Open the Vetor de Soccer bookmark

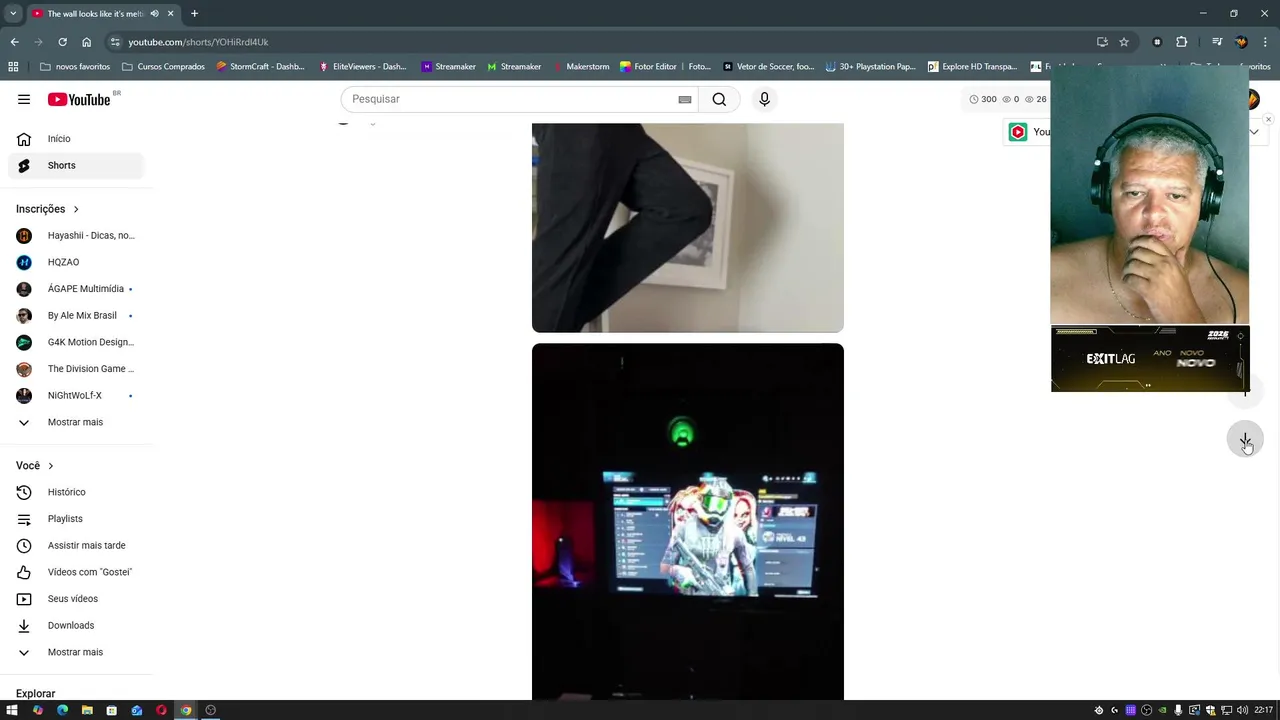pos(768,67)
